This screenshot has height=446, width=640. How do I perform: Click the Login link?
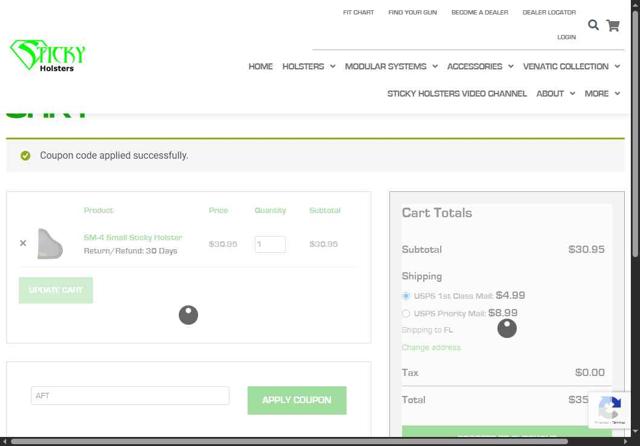pyautogui.click(x=567, y=37)
